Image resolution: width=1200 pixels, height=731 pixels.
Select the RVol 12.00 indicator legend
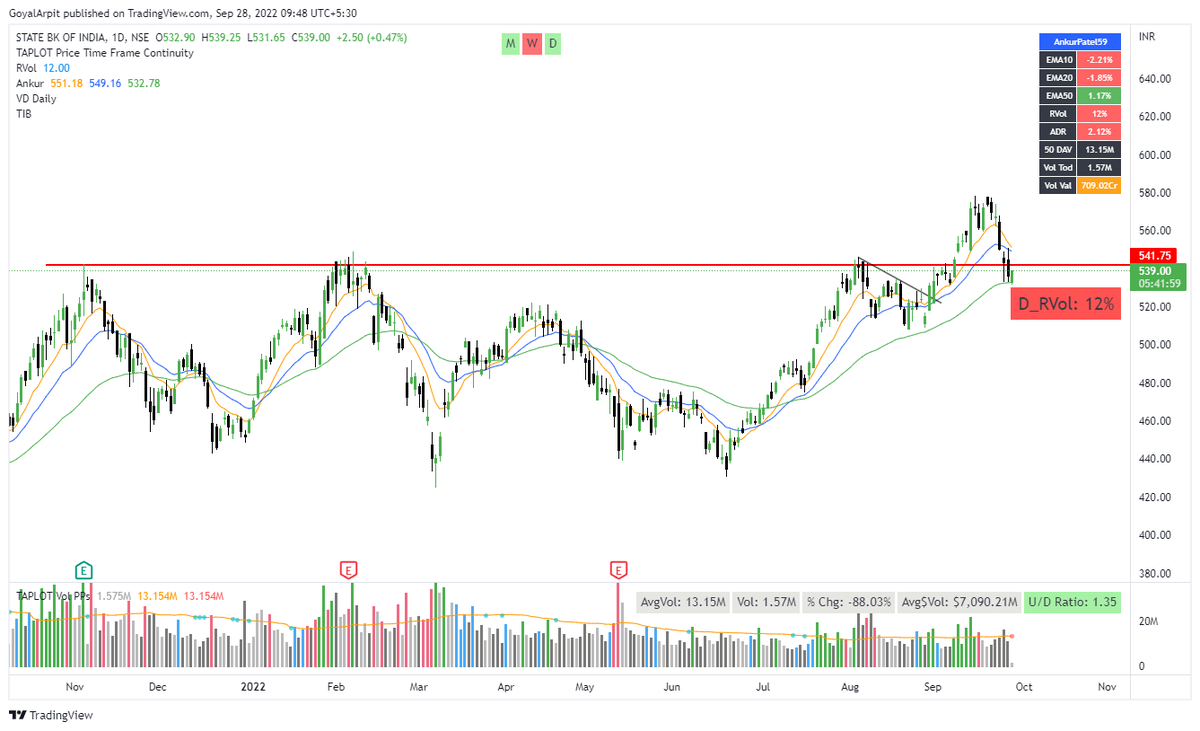coord(43,68)
